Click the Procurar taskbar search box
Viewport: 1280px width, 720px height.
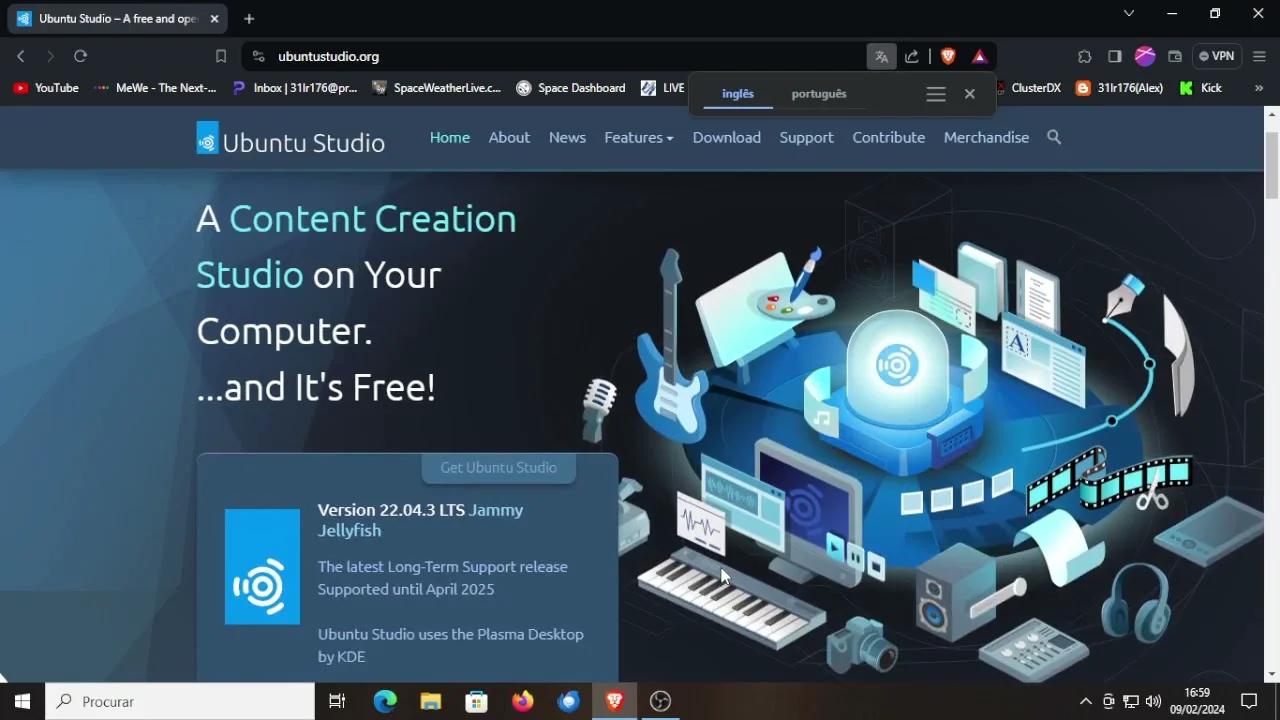[180, 701]
